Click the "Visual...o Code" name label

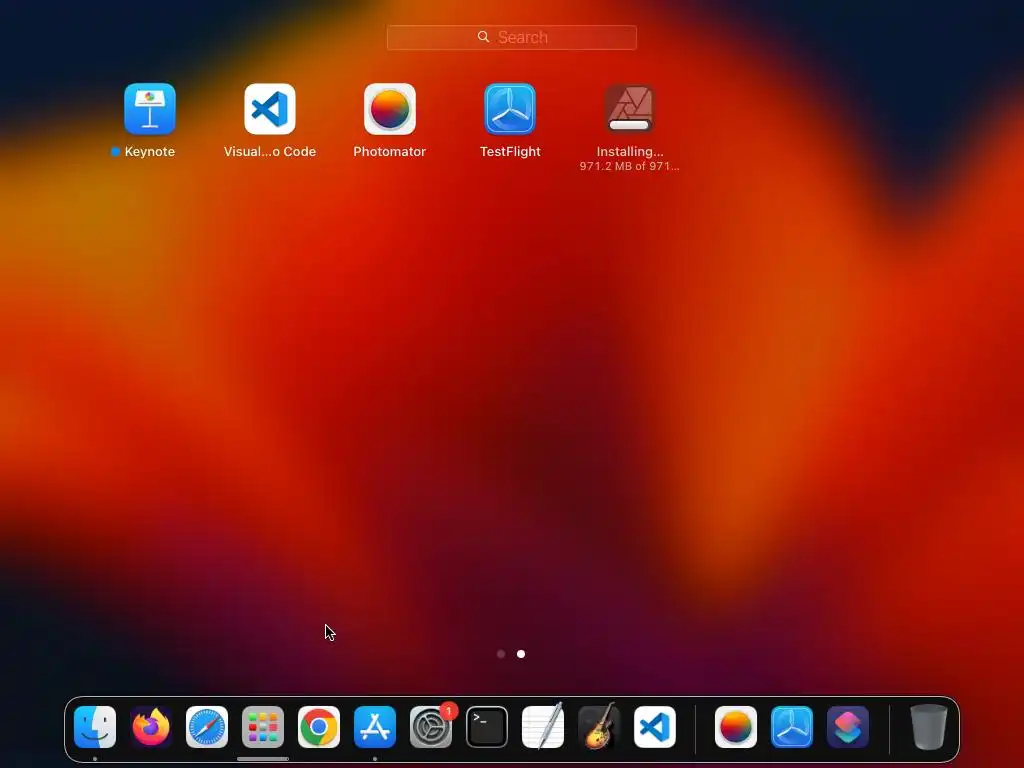tap(270, 152)
